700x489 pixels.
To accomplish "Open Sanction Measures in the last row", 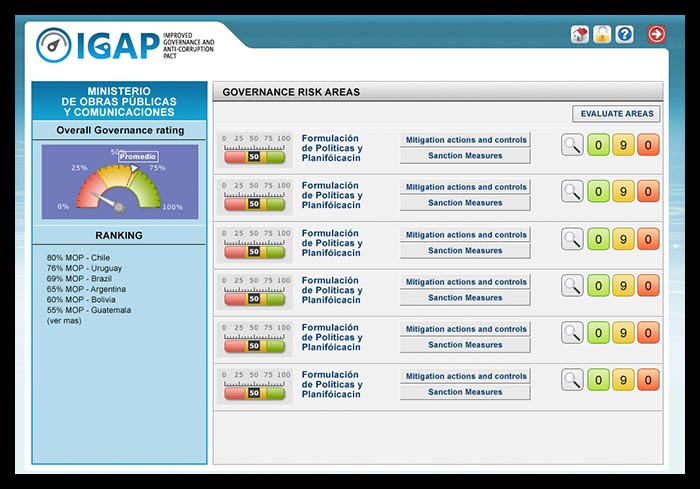I will [x=465, y=392].
